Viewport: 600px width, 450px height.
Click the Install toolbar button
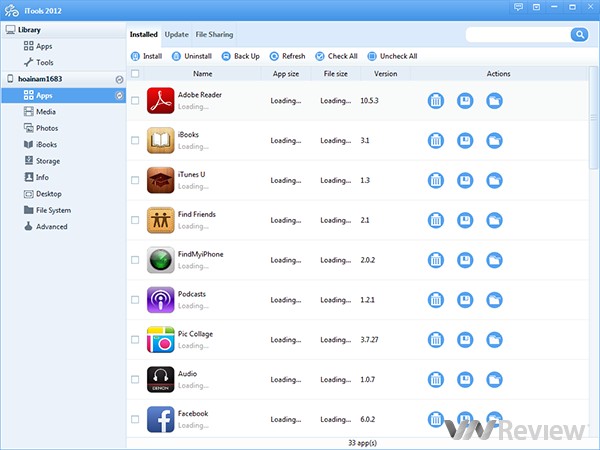point(147,56)
